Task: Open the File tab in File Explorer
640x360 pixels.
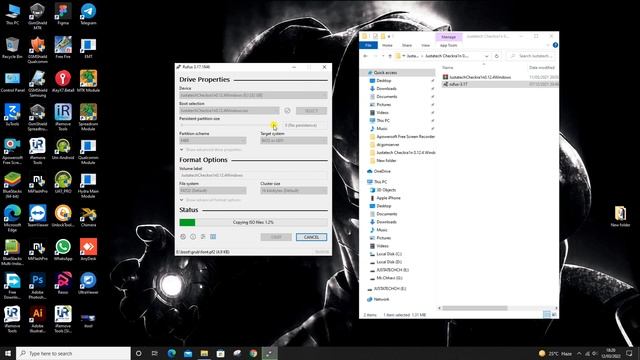Action: pos(368,45)
